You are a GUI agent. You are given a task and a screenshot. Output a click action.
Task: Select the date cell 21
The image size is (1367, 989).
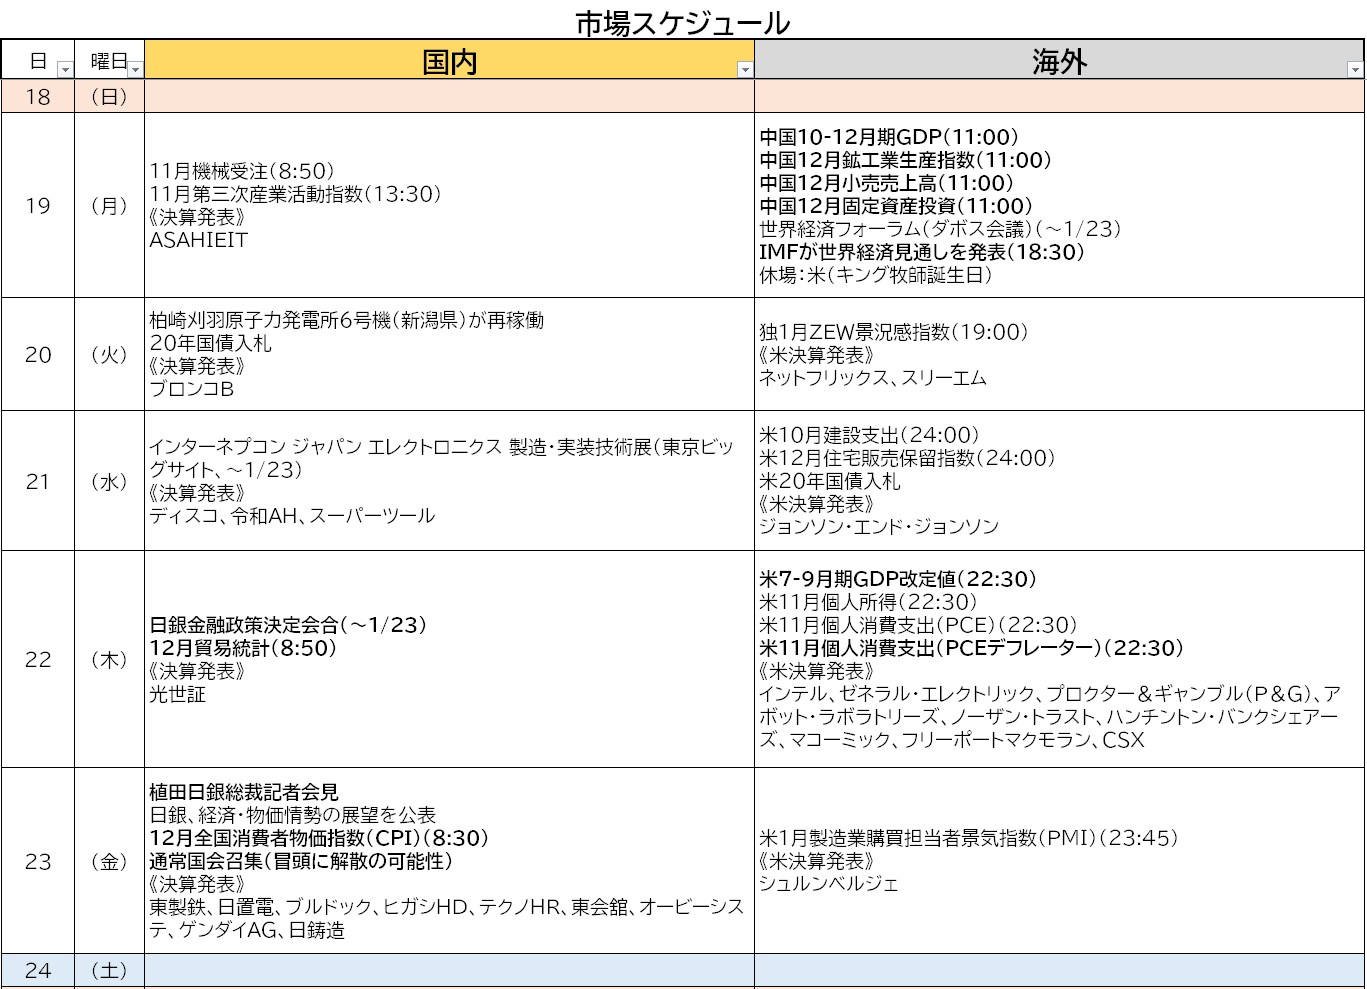[38, 481]
